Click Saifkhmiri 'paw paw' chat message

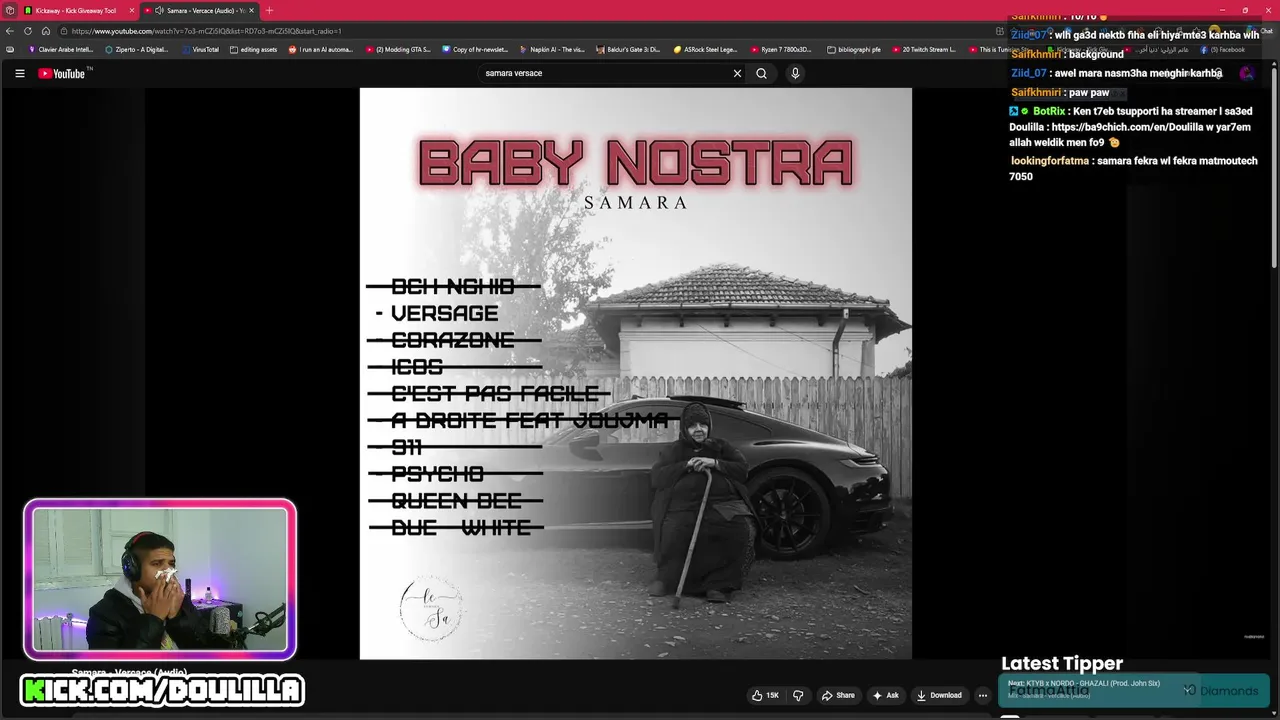click(1060, 92)
